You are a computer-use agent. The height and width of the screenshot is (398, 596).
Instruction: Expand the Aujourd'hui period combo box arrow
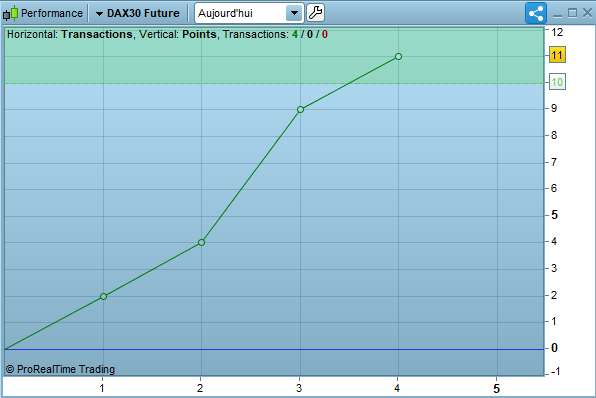coord(294,13)
